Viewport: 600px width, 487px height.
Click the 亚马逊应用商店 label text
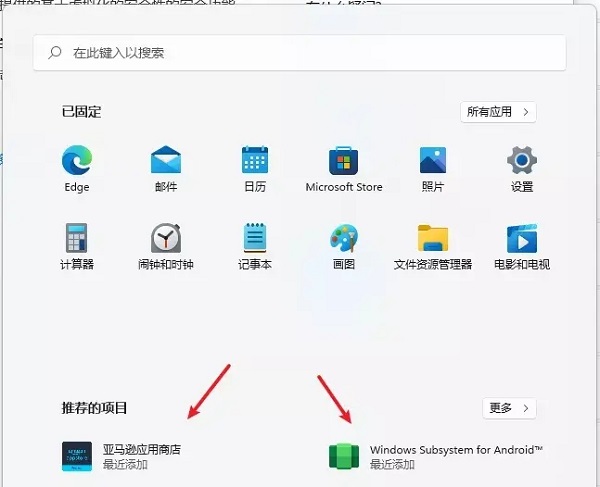coord(142,450)
